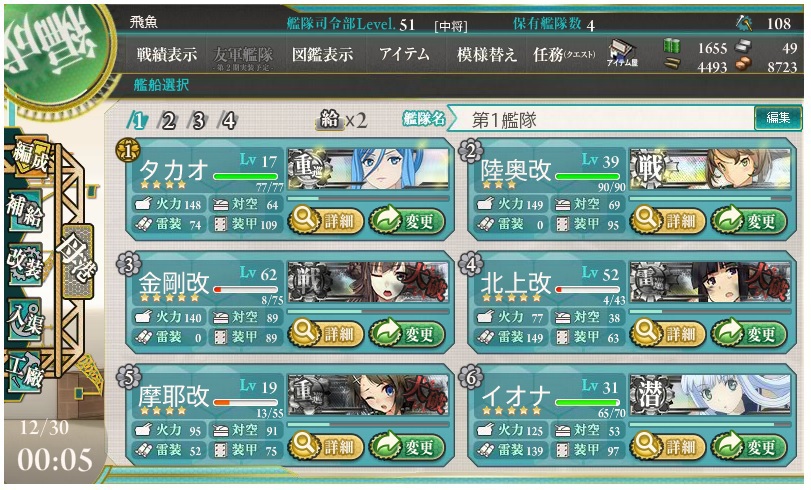Switch to fleet tab 3
Image resolution: width=811 pixels, height=490 pixels.
coord(198,121)
